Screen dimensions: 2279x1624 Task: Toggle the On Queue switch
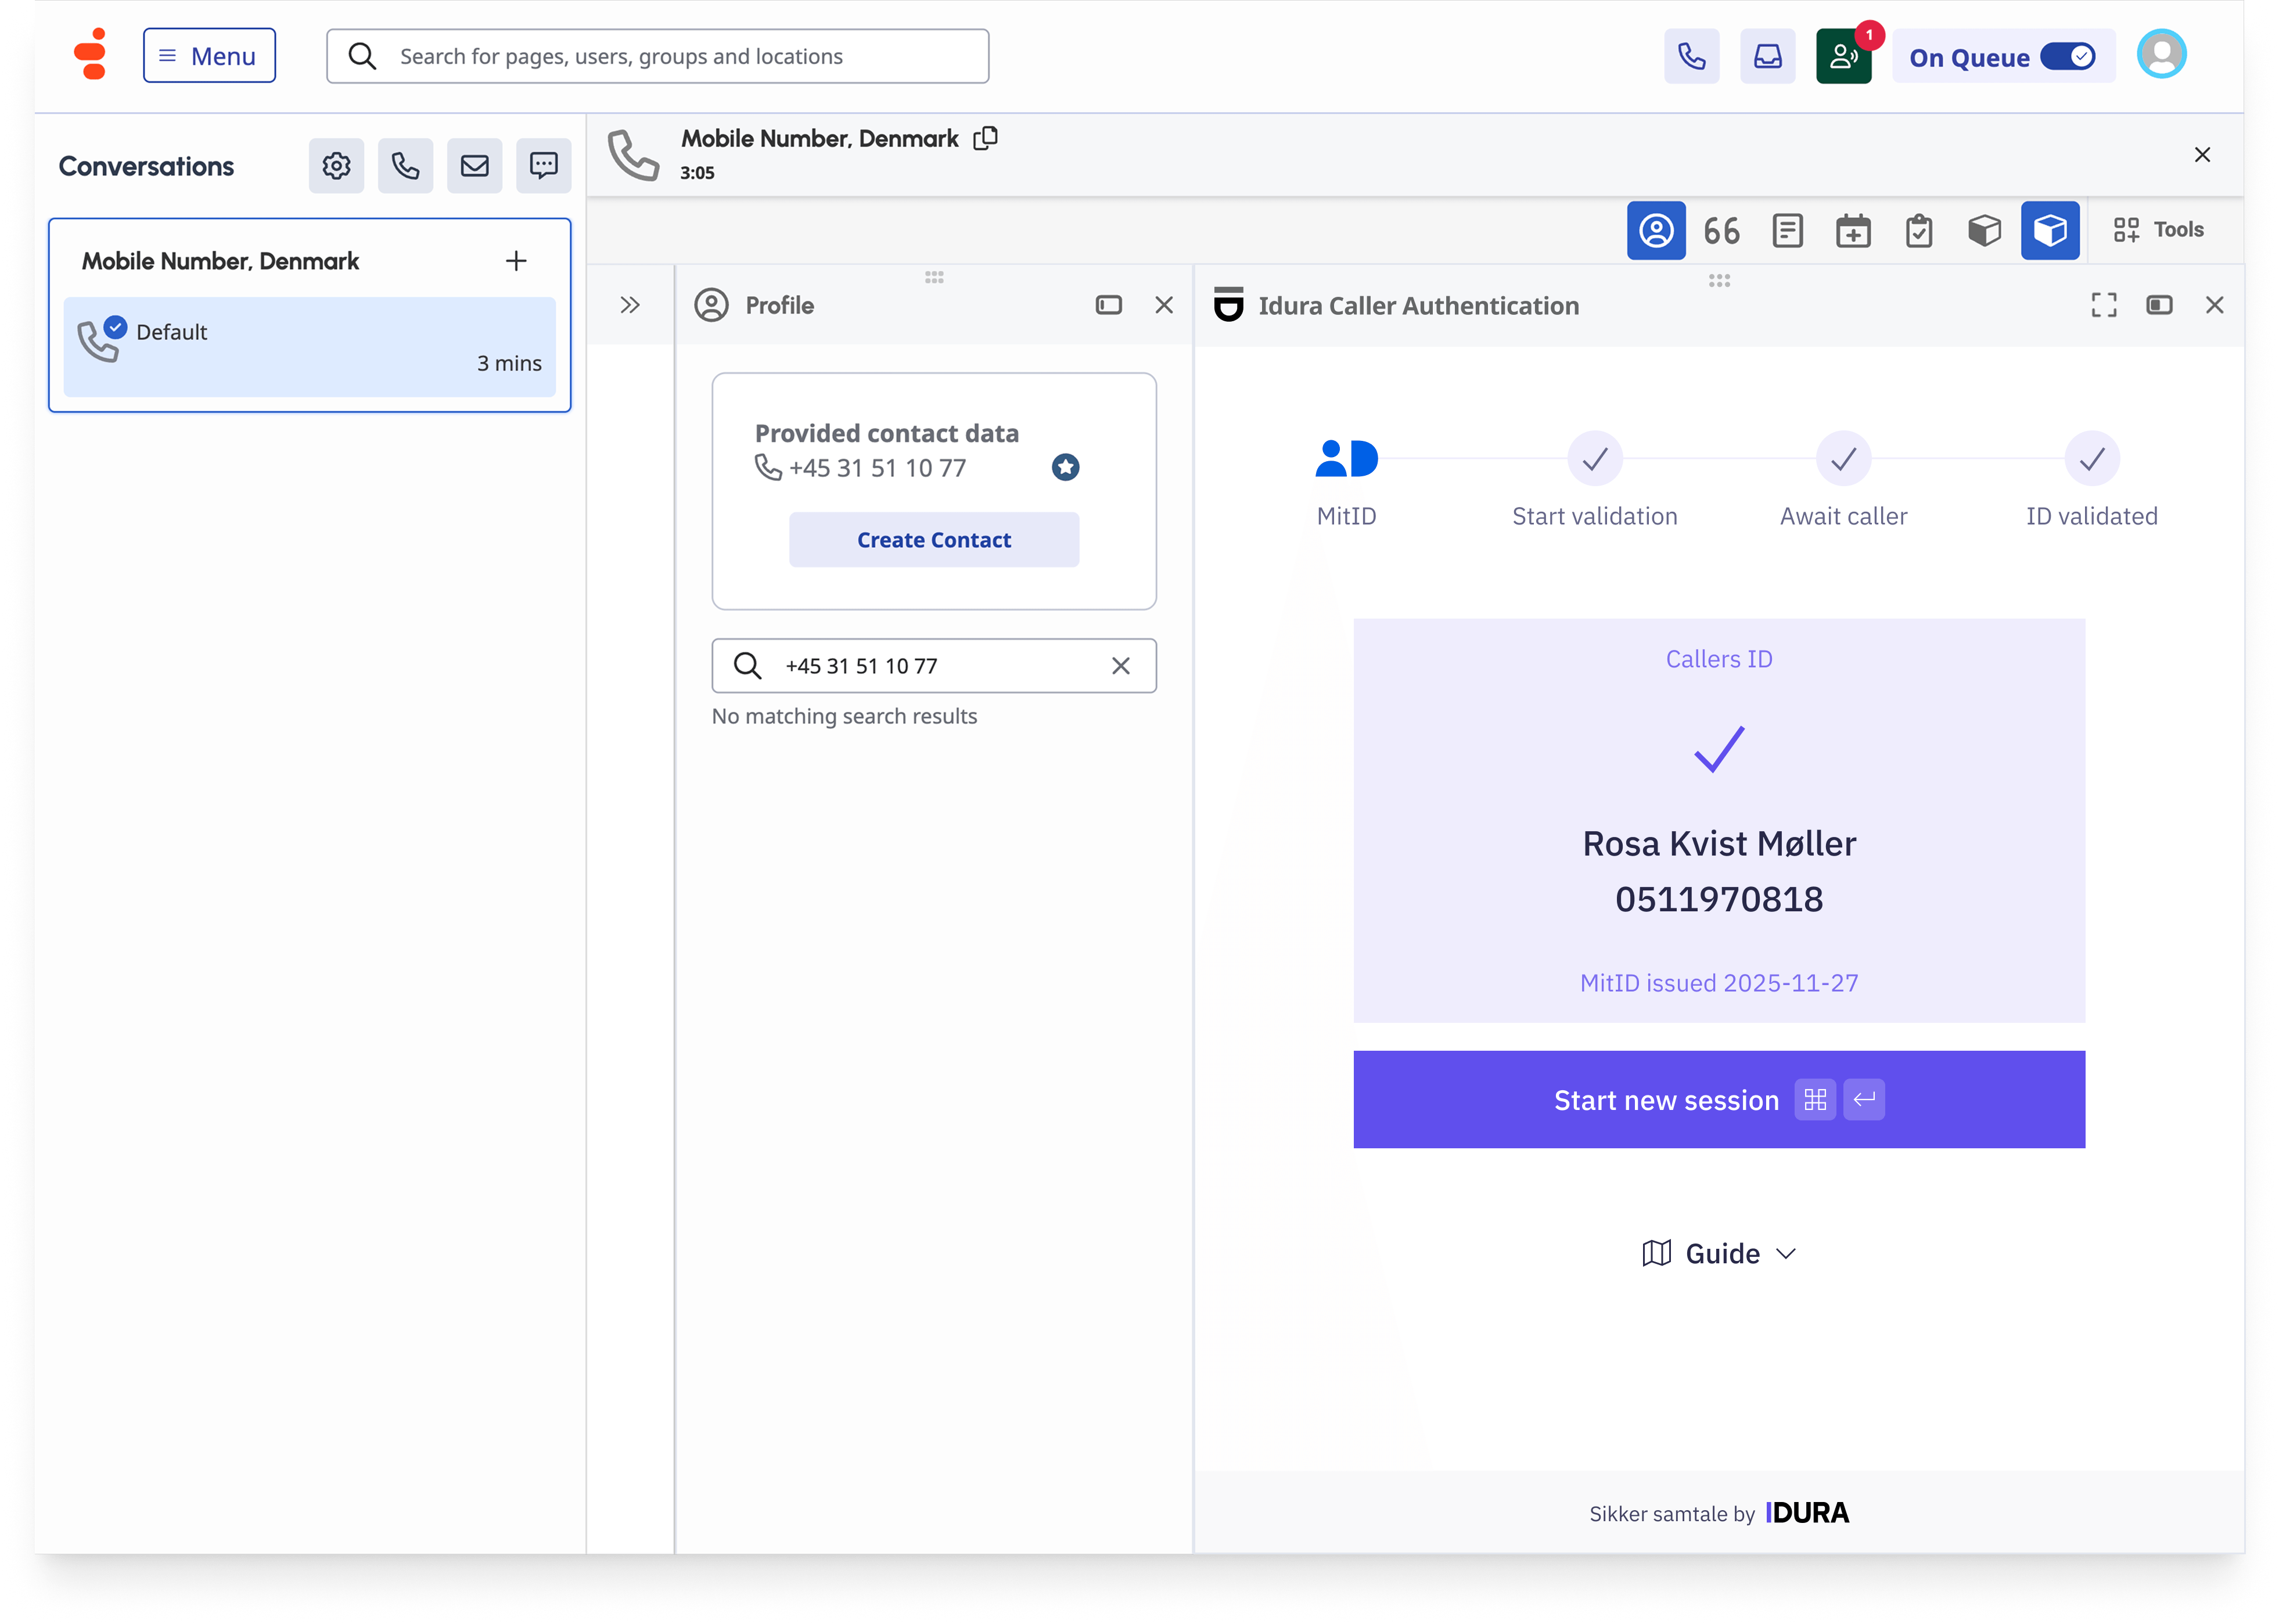(x=2067, y=57)
